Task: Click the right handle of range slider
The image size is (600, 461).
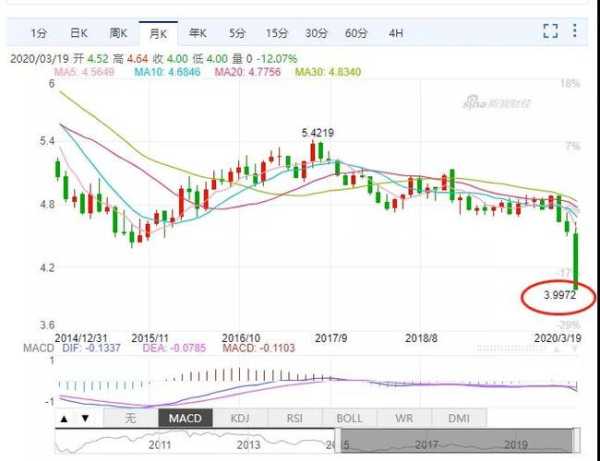Action: click(x=574, y=441)
